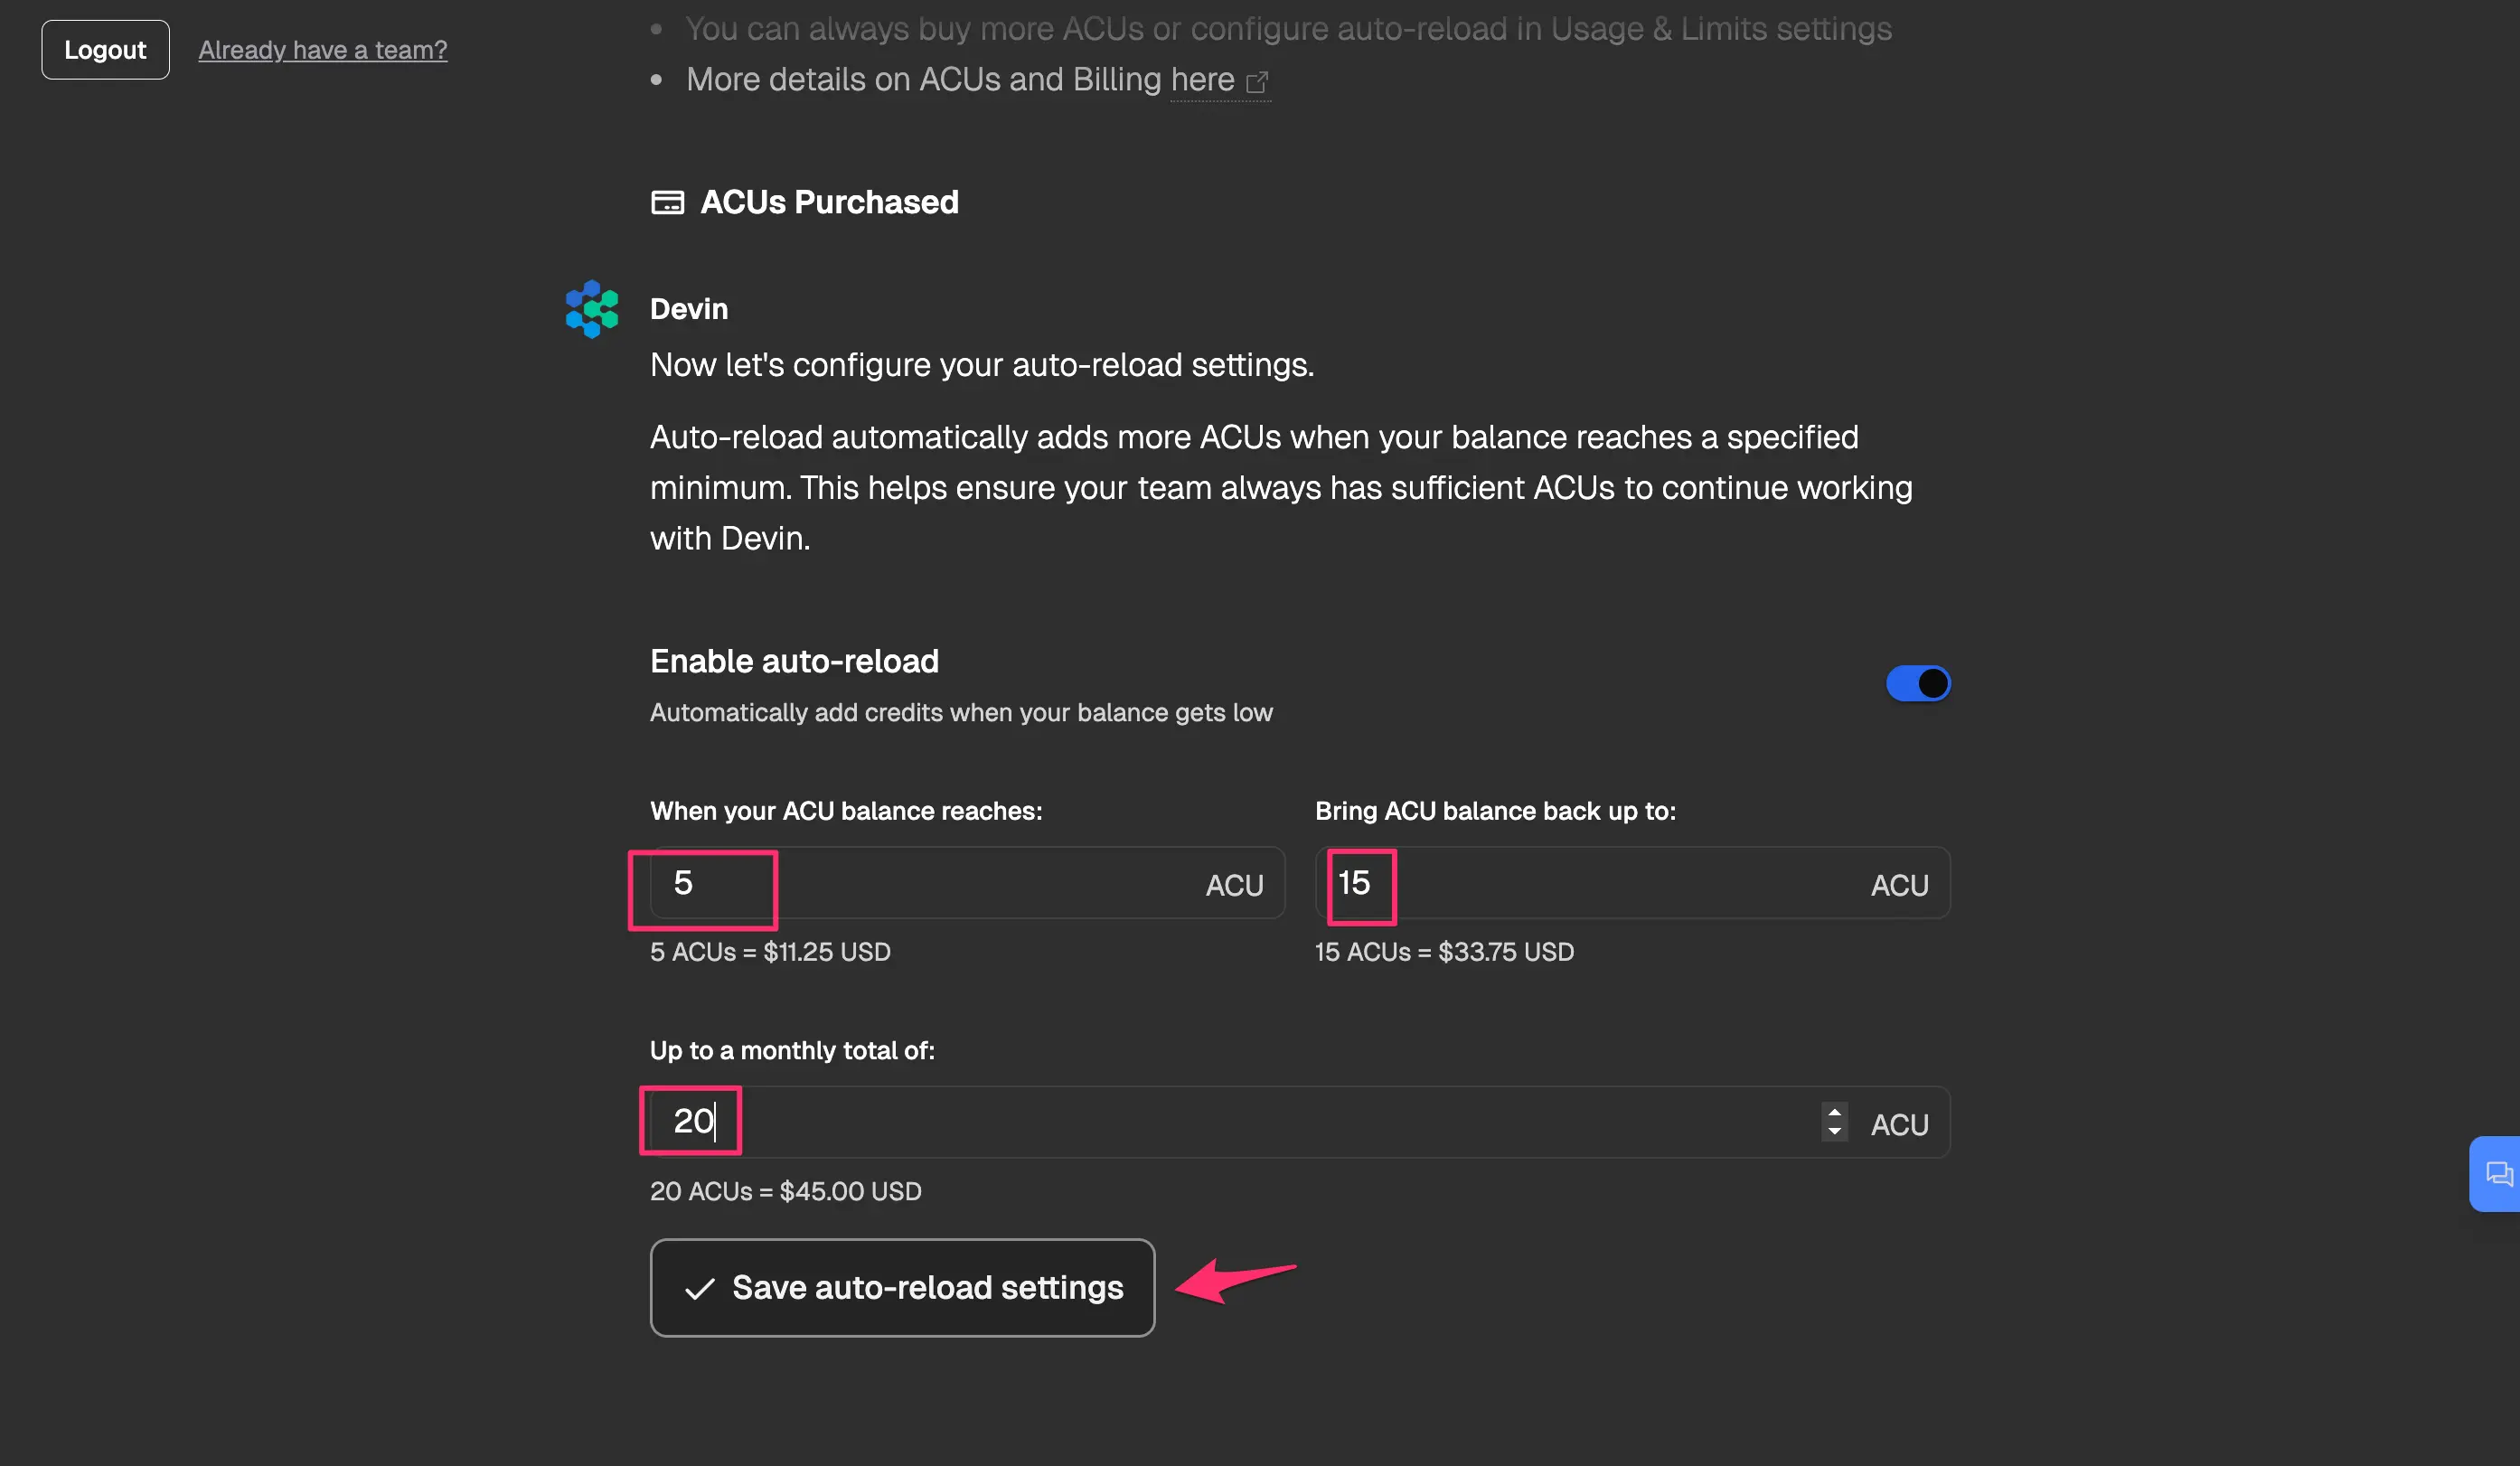Image resolution: width=2520 pixels, height=1466 pixels.
Task: Click the "Enable auto-reload" label text
Action: pyautogui.click(x=794, y=662)
